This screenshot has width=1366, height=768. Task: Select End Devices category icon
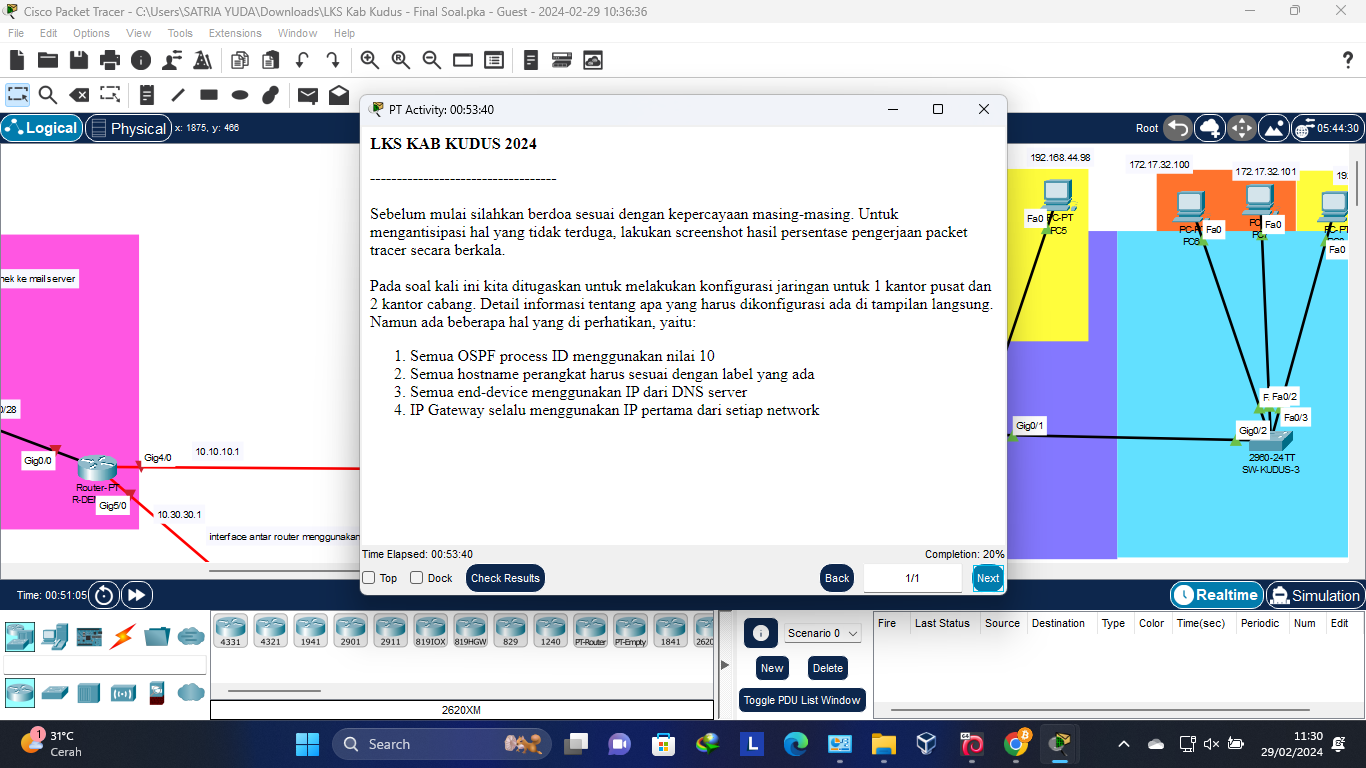tap(54, 635)
